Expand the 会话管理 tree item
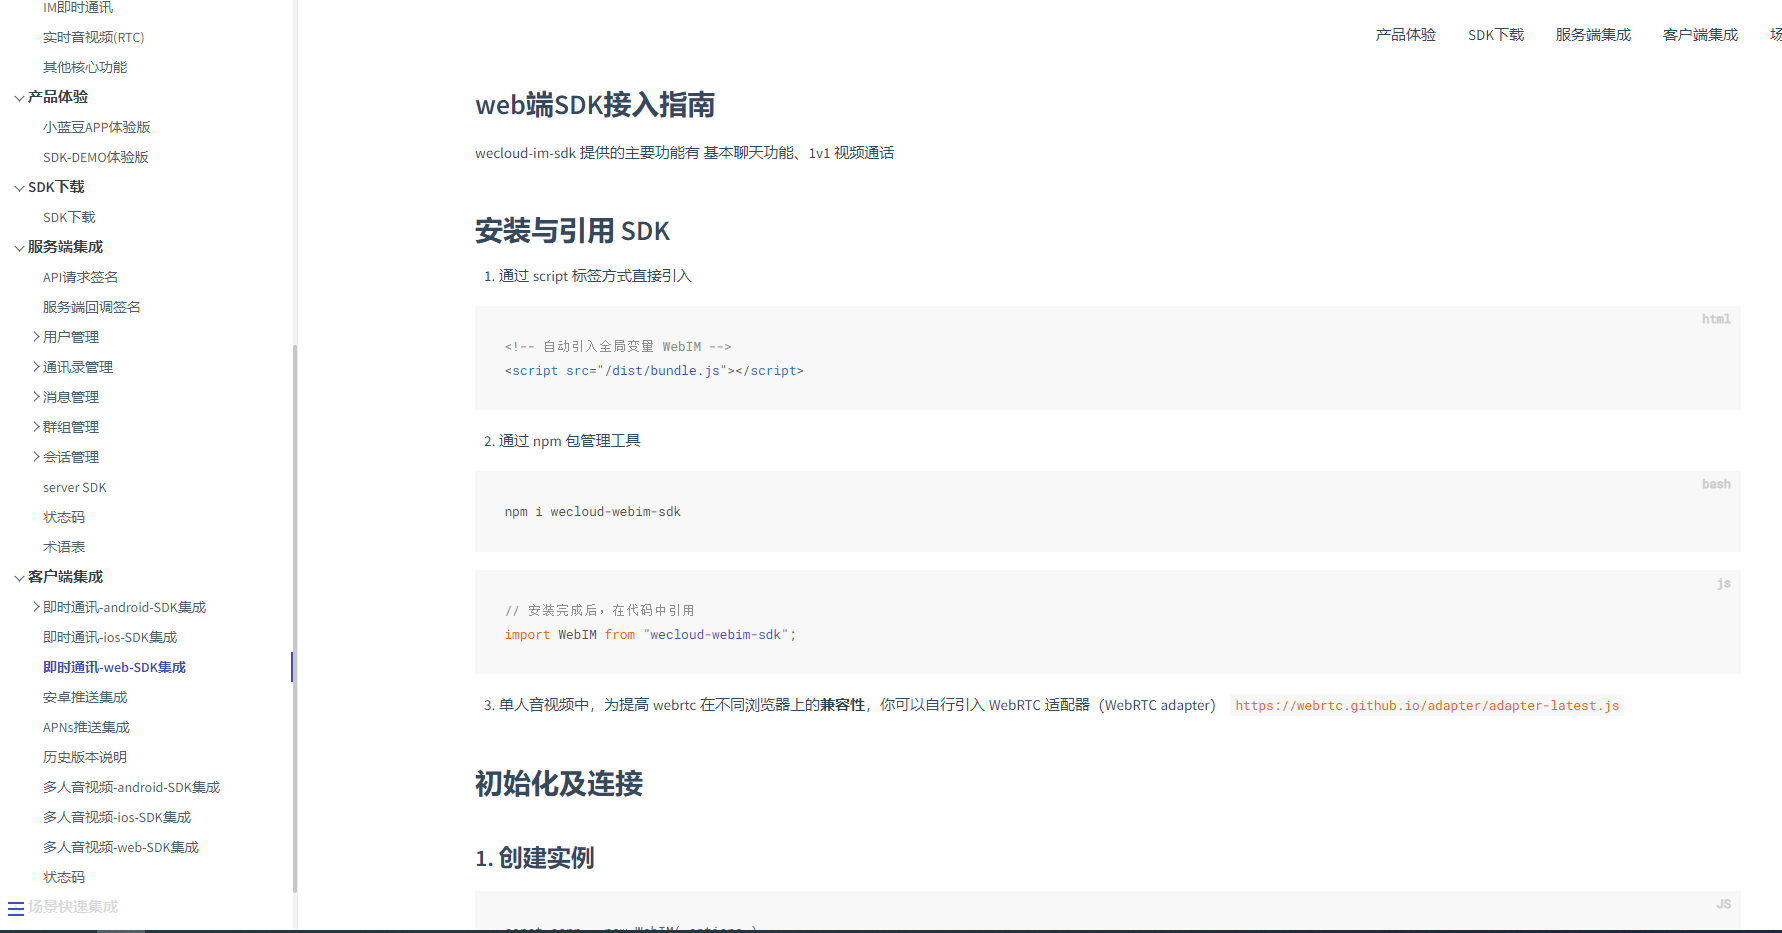 click(x=37, y=457)
